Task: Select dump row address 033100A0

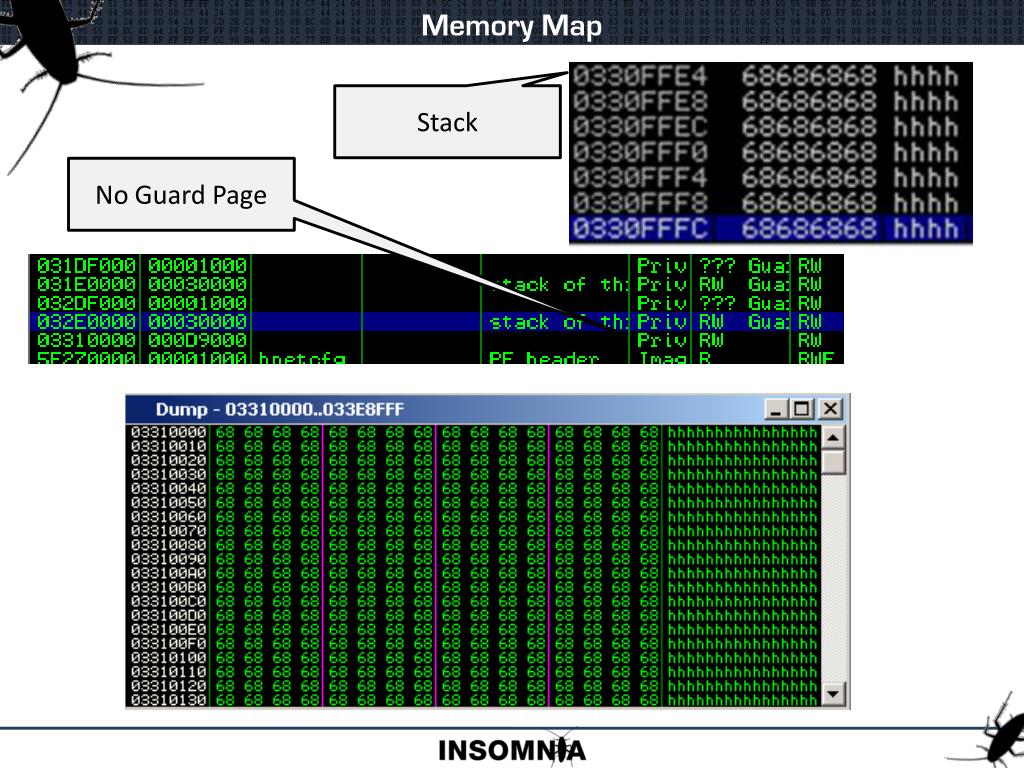Action: click(x=168, y=573)
